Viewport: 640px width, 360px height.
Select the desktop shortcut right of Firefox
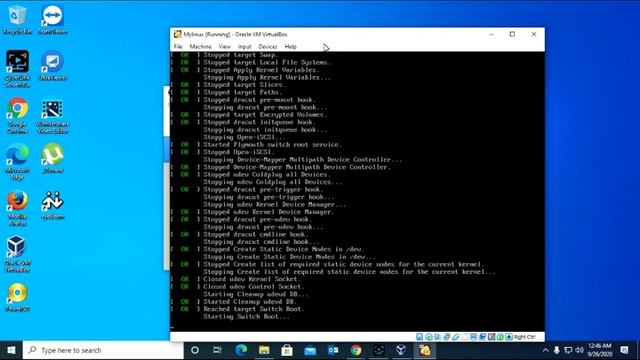53,205
